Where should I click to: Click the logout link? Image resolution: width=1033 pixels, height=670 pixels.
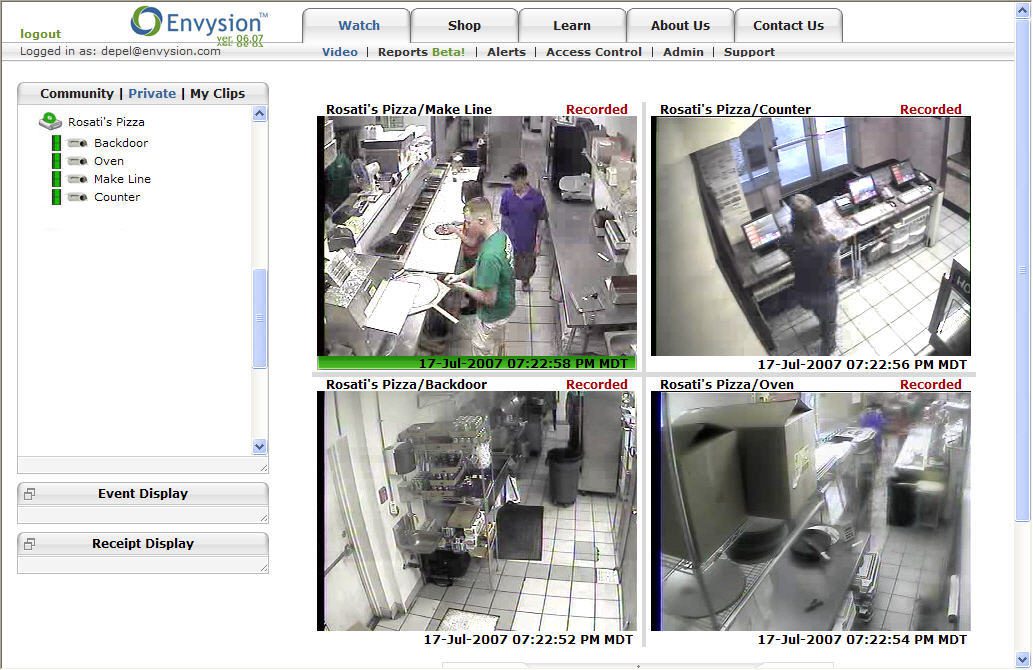coord(40,34)
